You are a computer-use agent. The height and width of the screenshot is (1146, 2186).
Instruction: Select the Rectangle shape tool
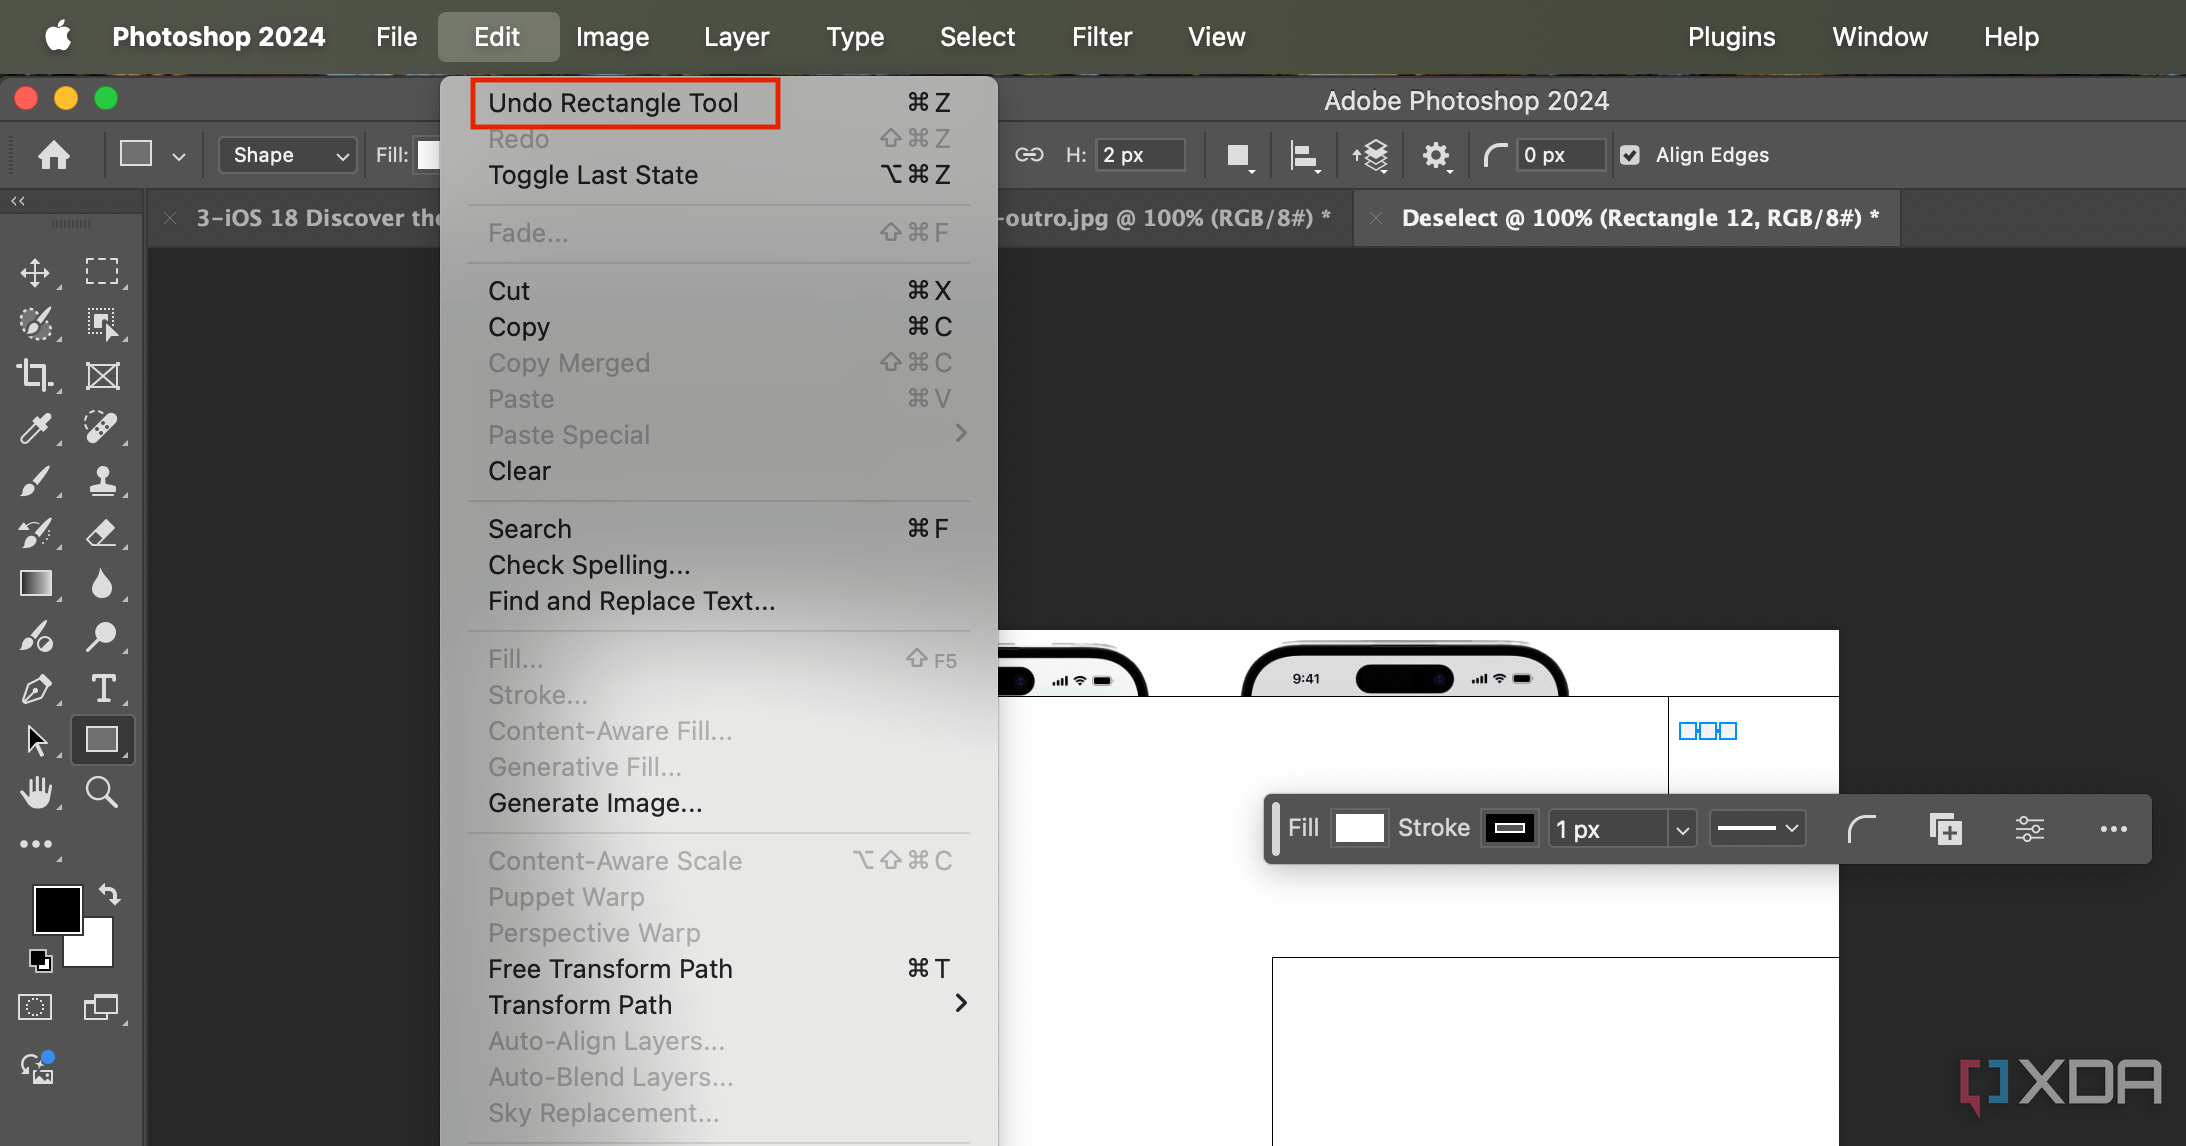(102, 740)
